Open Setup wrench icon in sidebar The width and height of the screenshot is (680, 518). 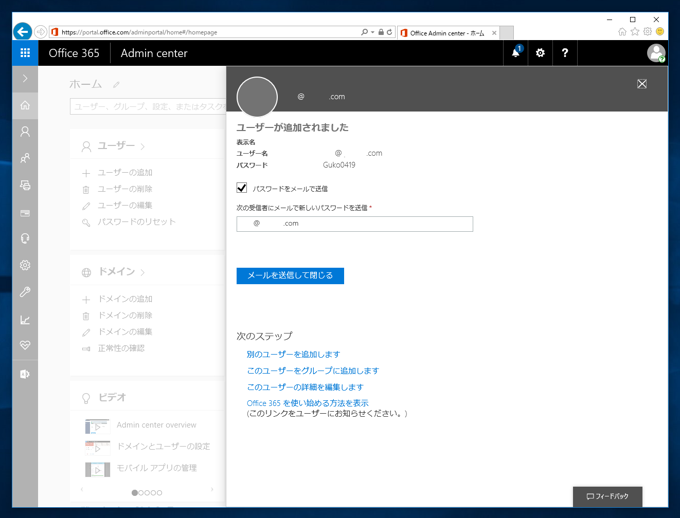pyautogui.click(x=25, y=292)
